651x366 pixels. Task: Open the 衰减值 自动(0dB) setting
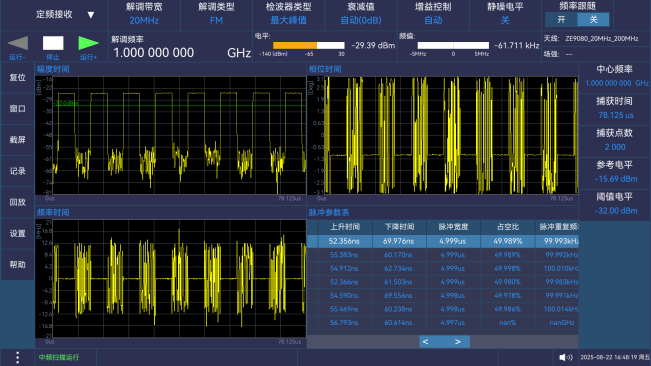(361, 14)
